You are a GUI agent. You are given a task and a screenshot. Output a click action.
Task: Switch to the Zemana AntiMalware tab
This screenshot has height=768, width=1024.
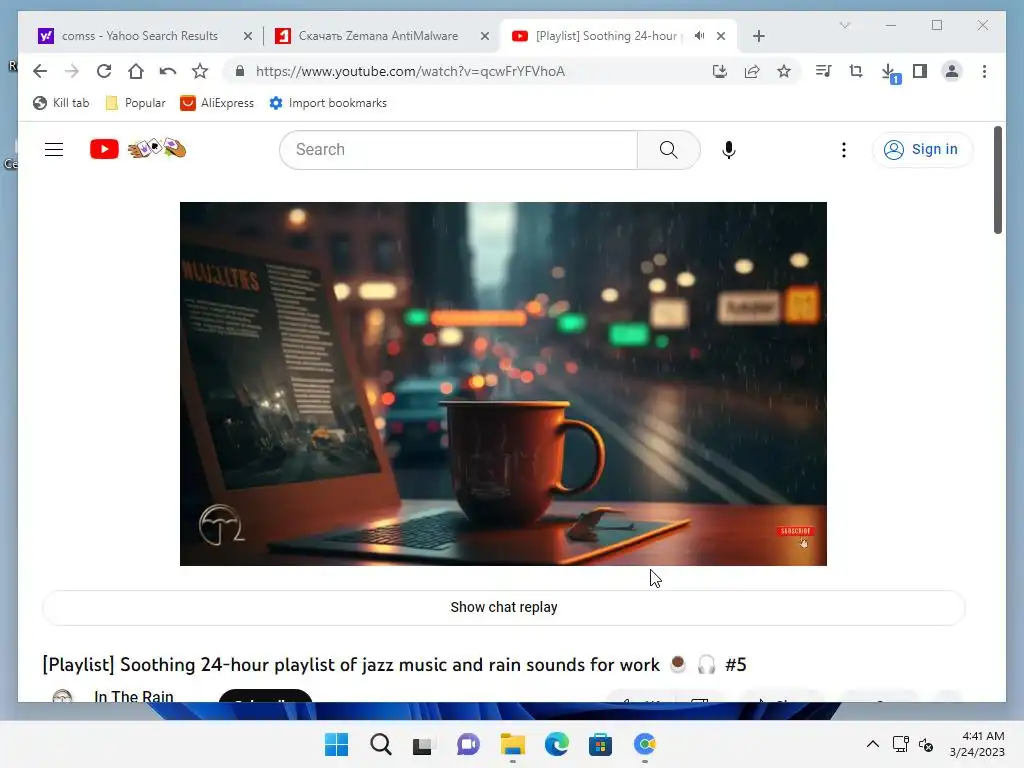[378, 36]
